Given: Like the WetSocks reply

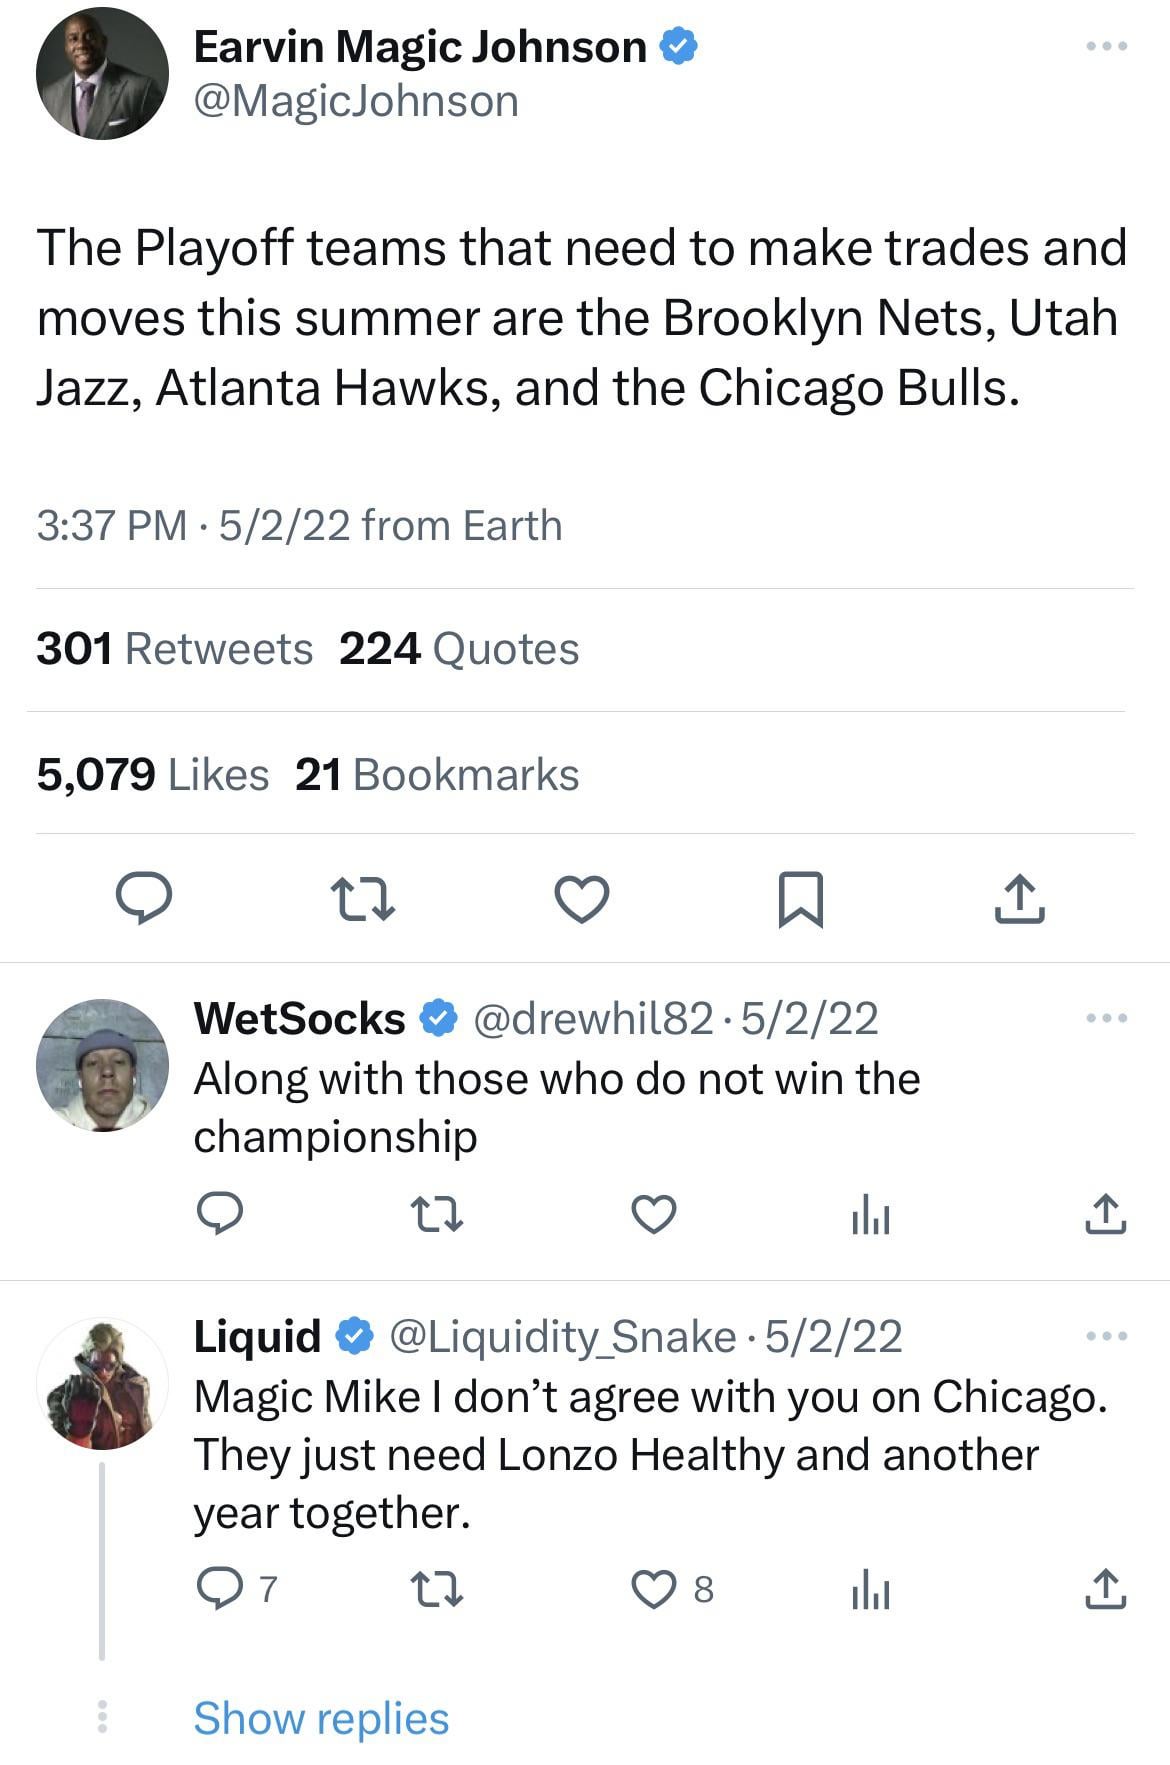Looking at the screenshot, I should (654, 1215).
